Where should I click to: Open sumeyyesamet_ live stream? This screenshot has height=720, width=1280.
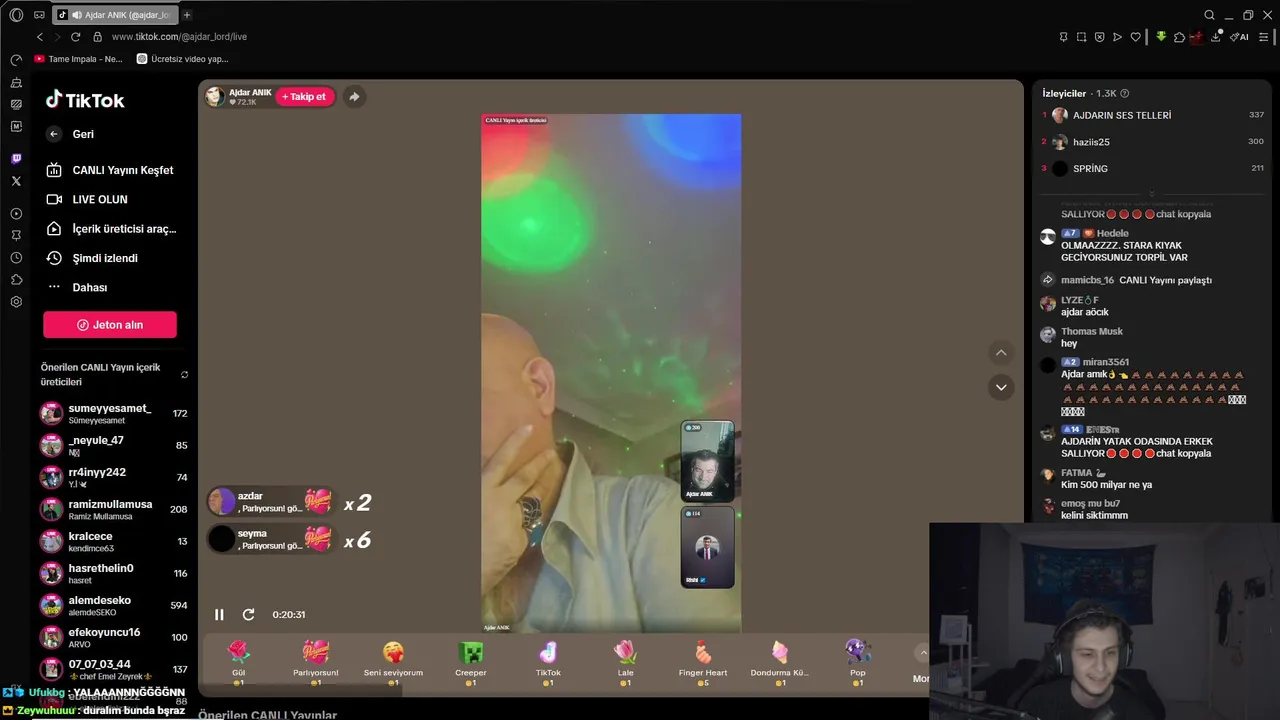tap(114, 413)
